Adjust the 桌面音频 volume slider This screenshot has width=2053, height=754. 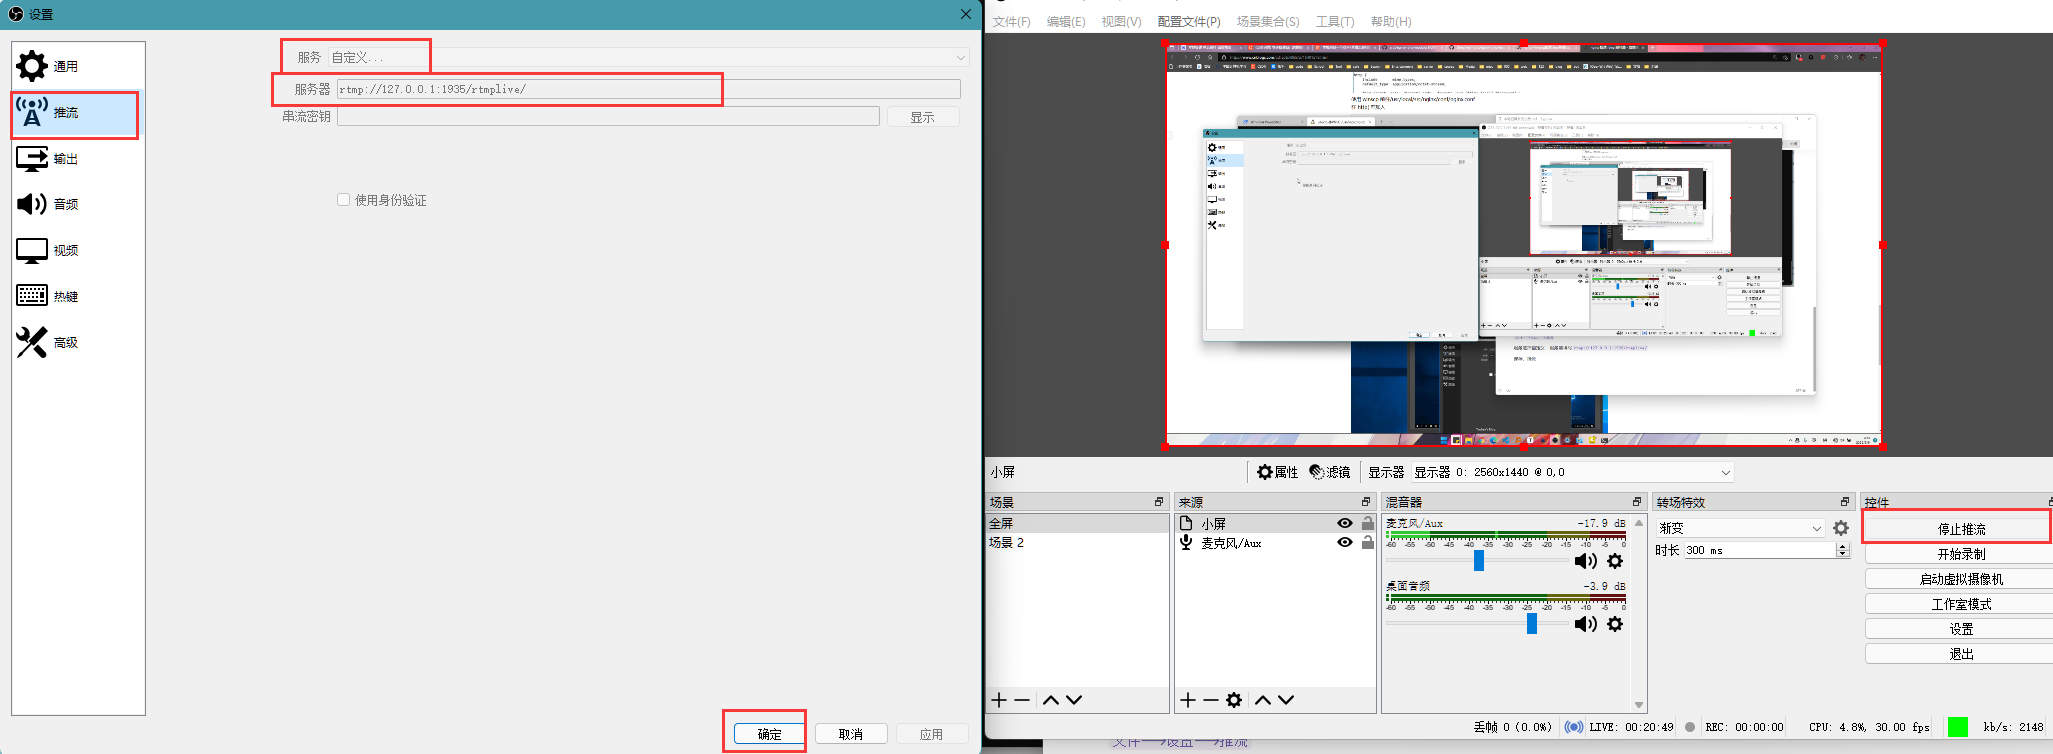[1531, 624]
